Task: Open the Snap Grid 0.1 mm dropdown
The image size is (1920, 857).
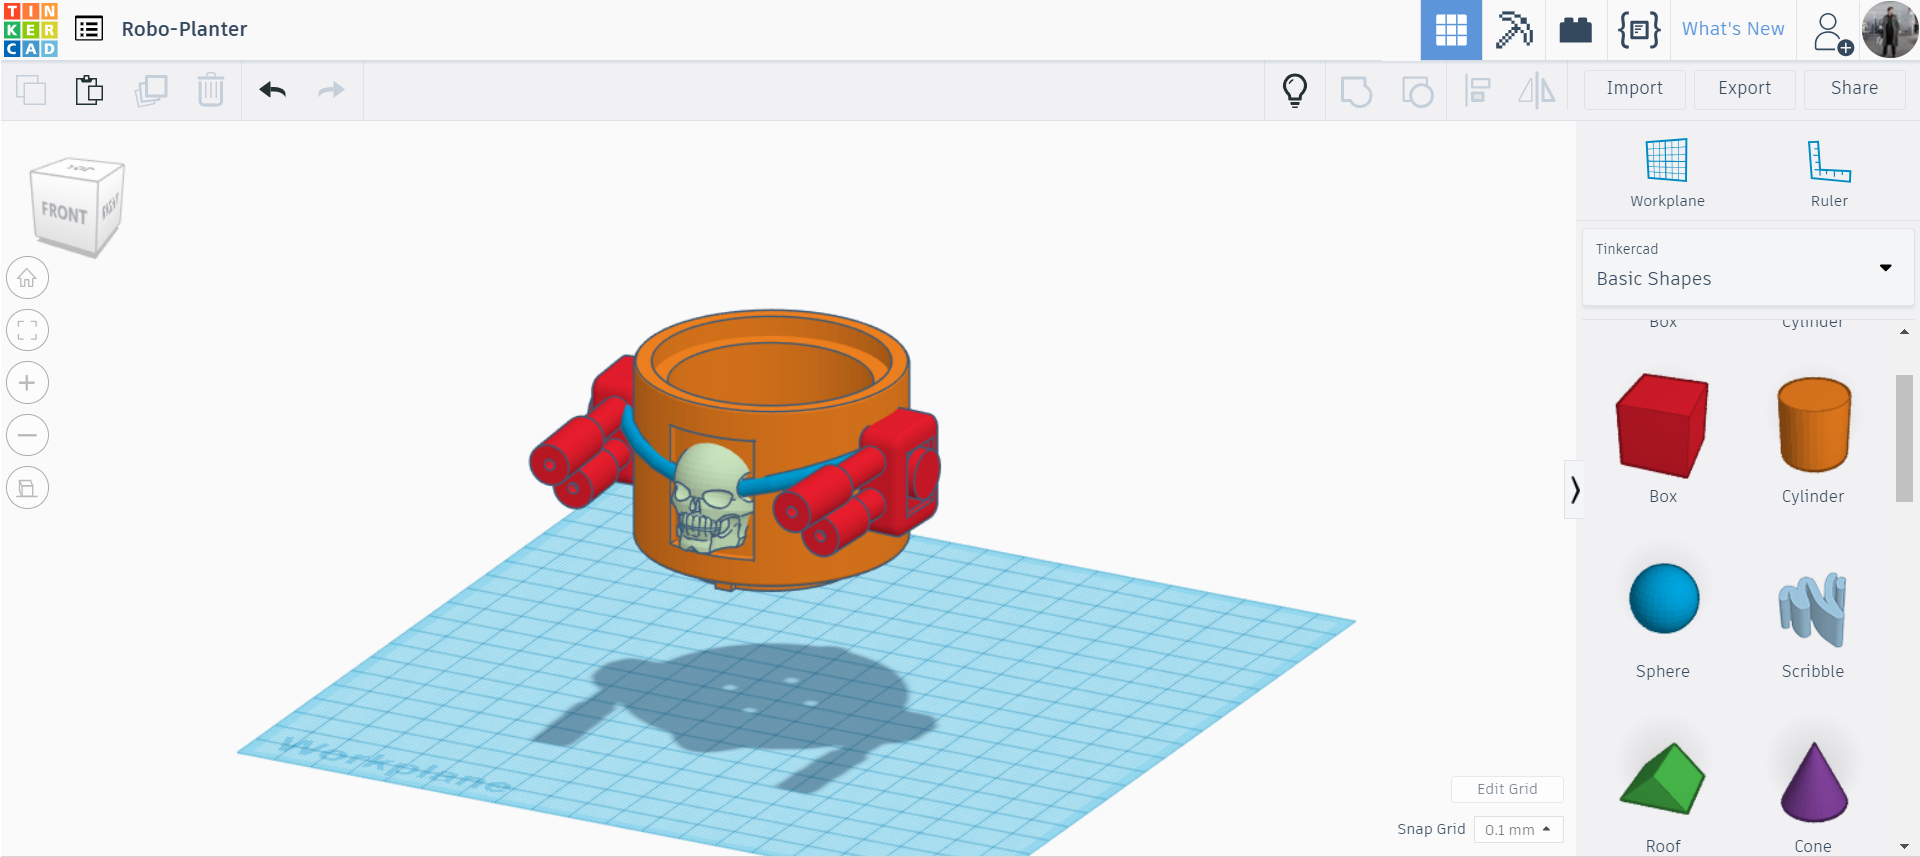Action: click(x=1518, y=829)
